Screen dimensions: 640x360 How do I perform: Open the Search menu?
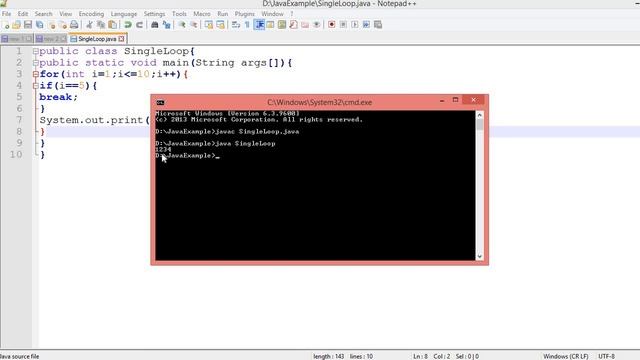click(x=43, y=14)
